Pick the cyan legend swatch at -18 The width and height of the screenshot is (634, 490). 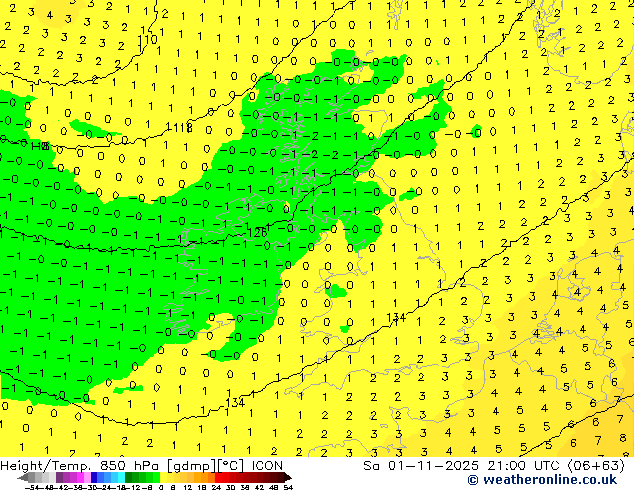tap(121, 477)
